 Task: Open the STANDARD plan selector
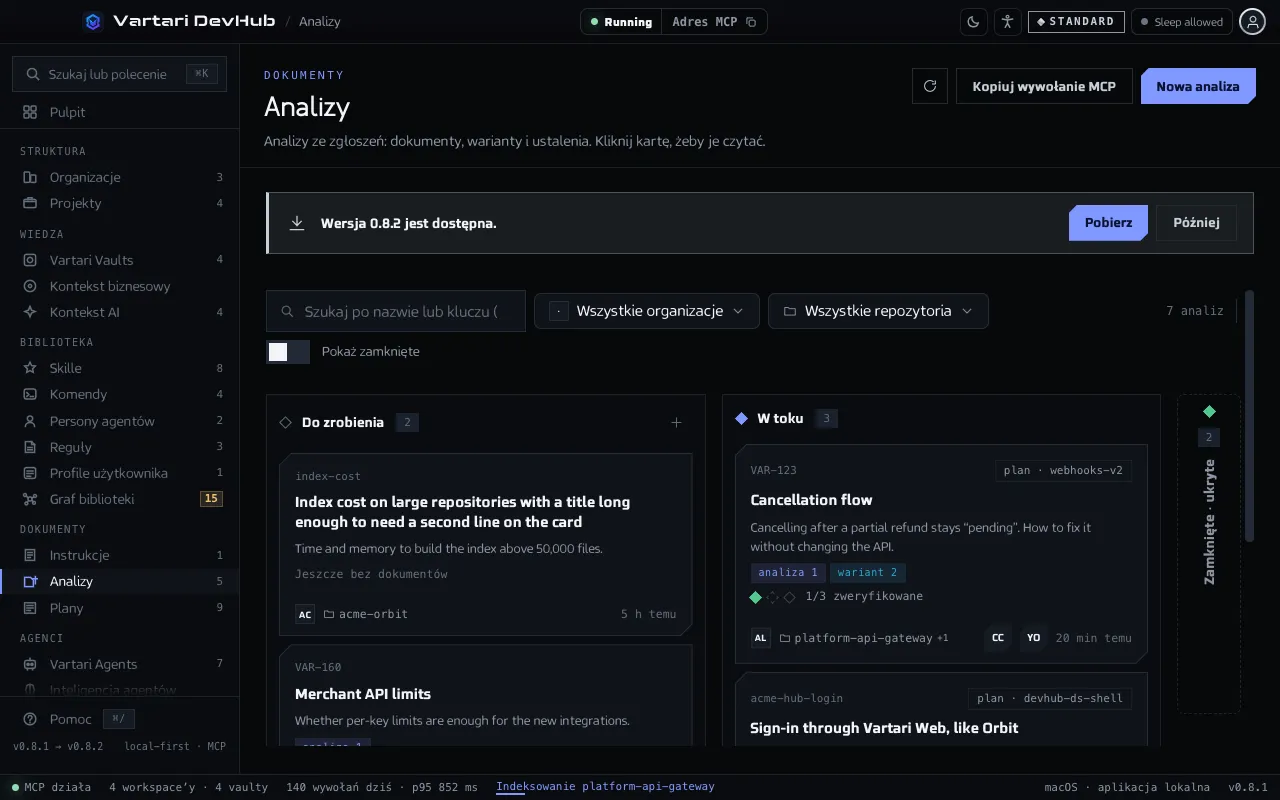(x=1076, y=21)
